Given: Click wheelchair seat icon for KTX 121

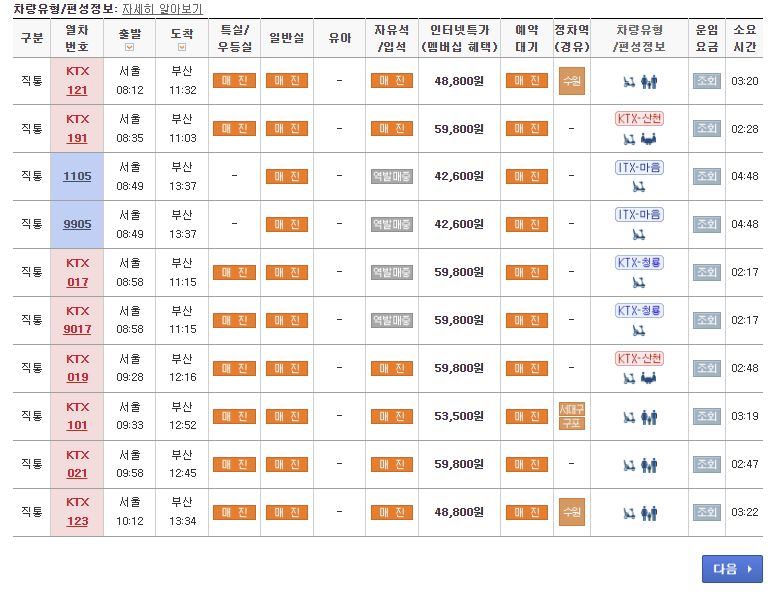Looking at the screenshot, I should click(629, 82).
